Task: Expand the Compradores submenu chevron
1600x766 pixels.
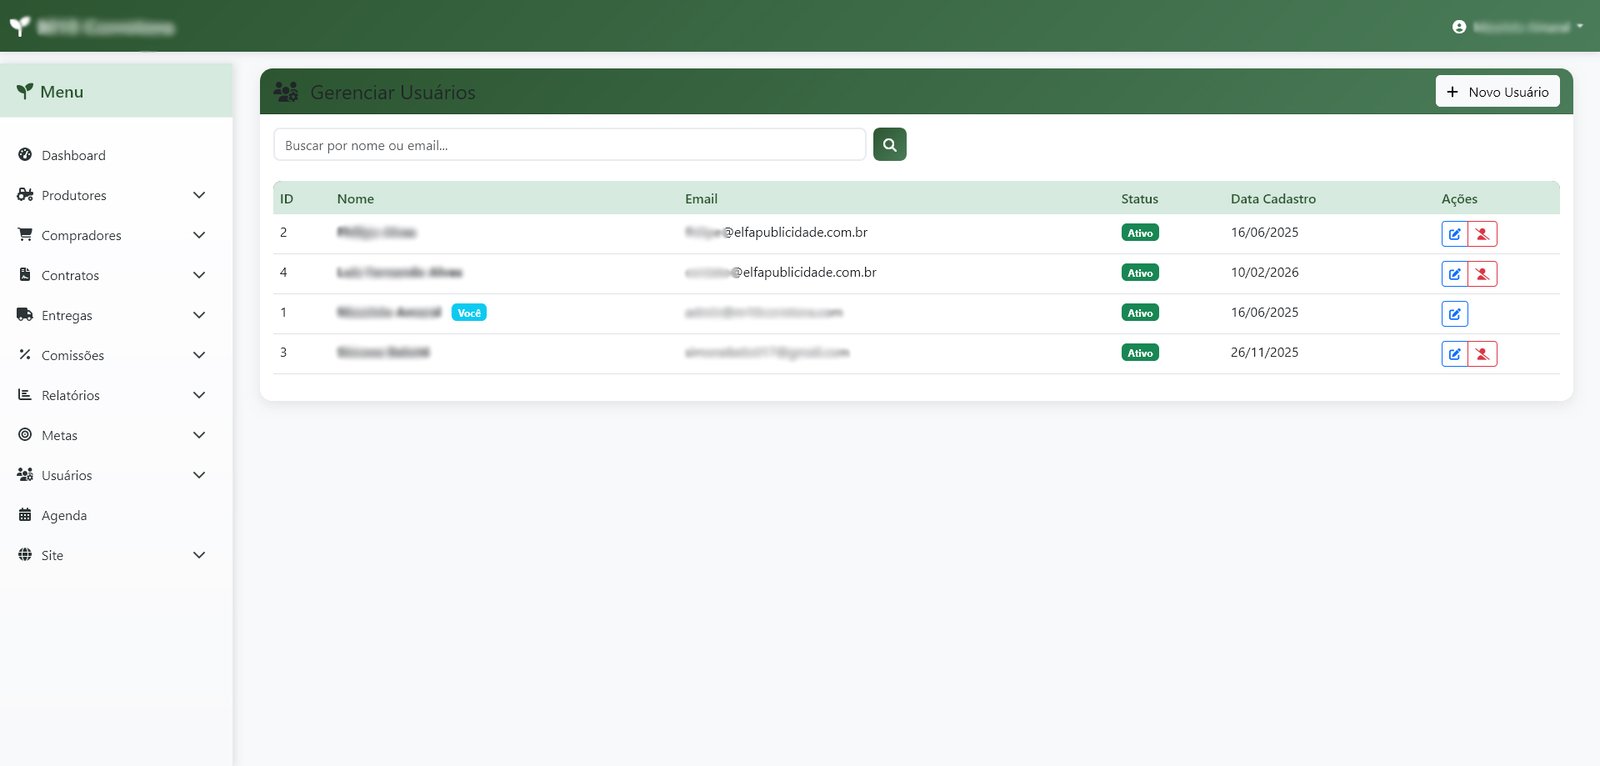Action: click(x=199, y=235)
